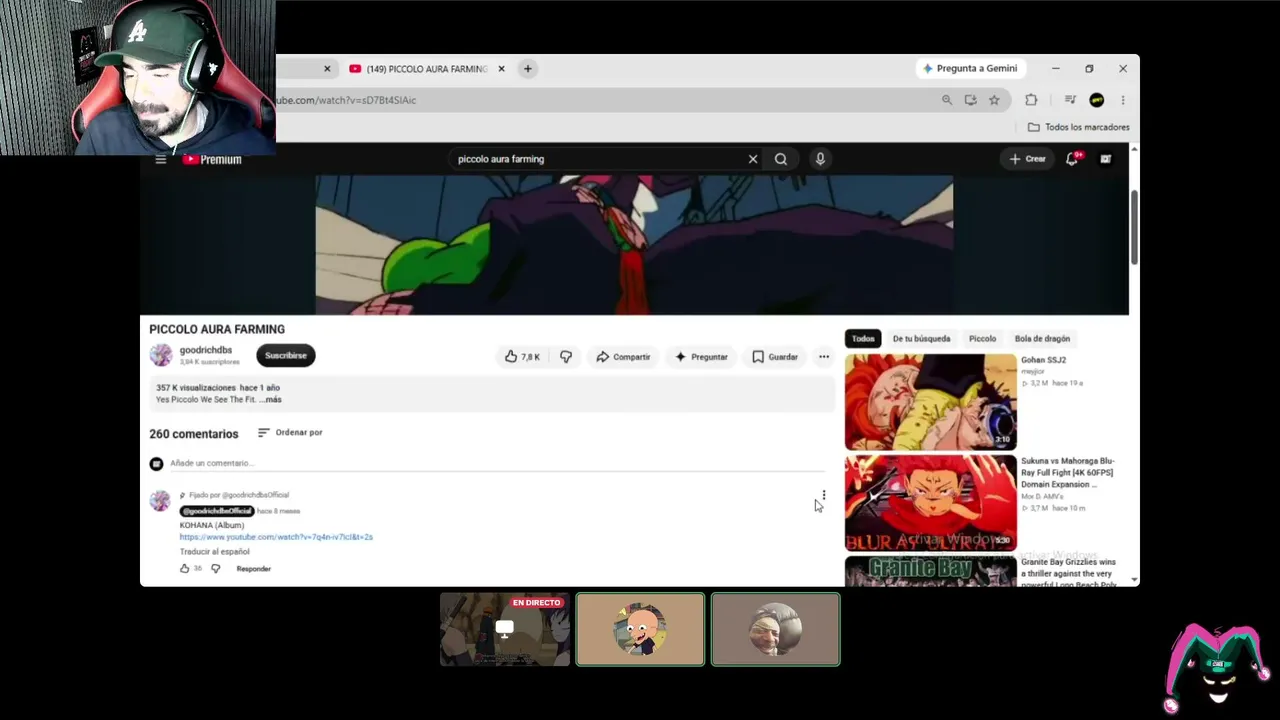Share the video via Compartir

[x=623, y=357]
